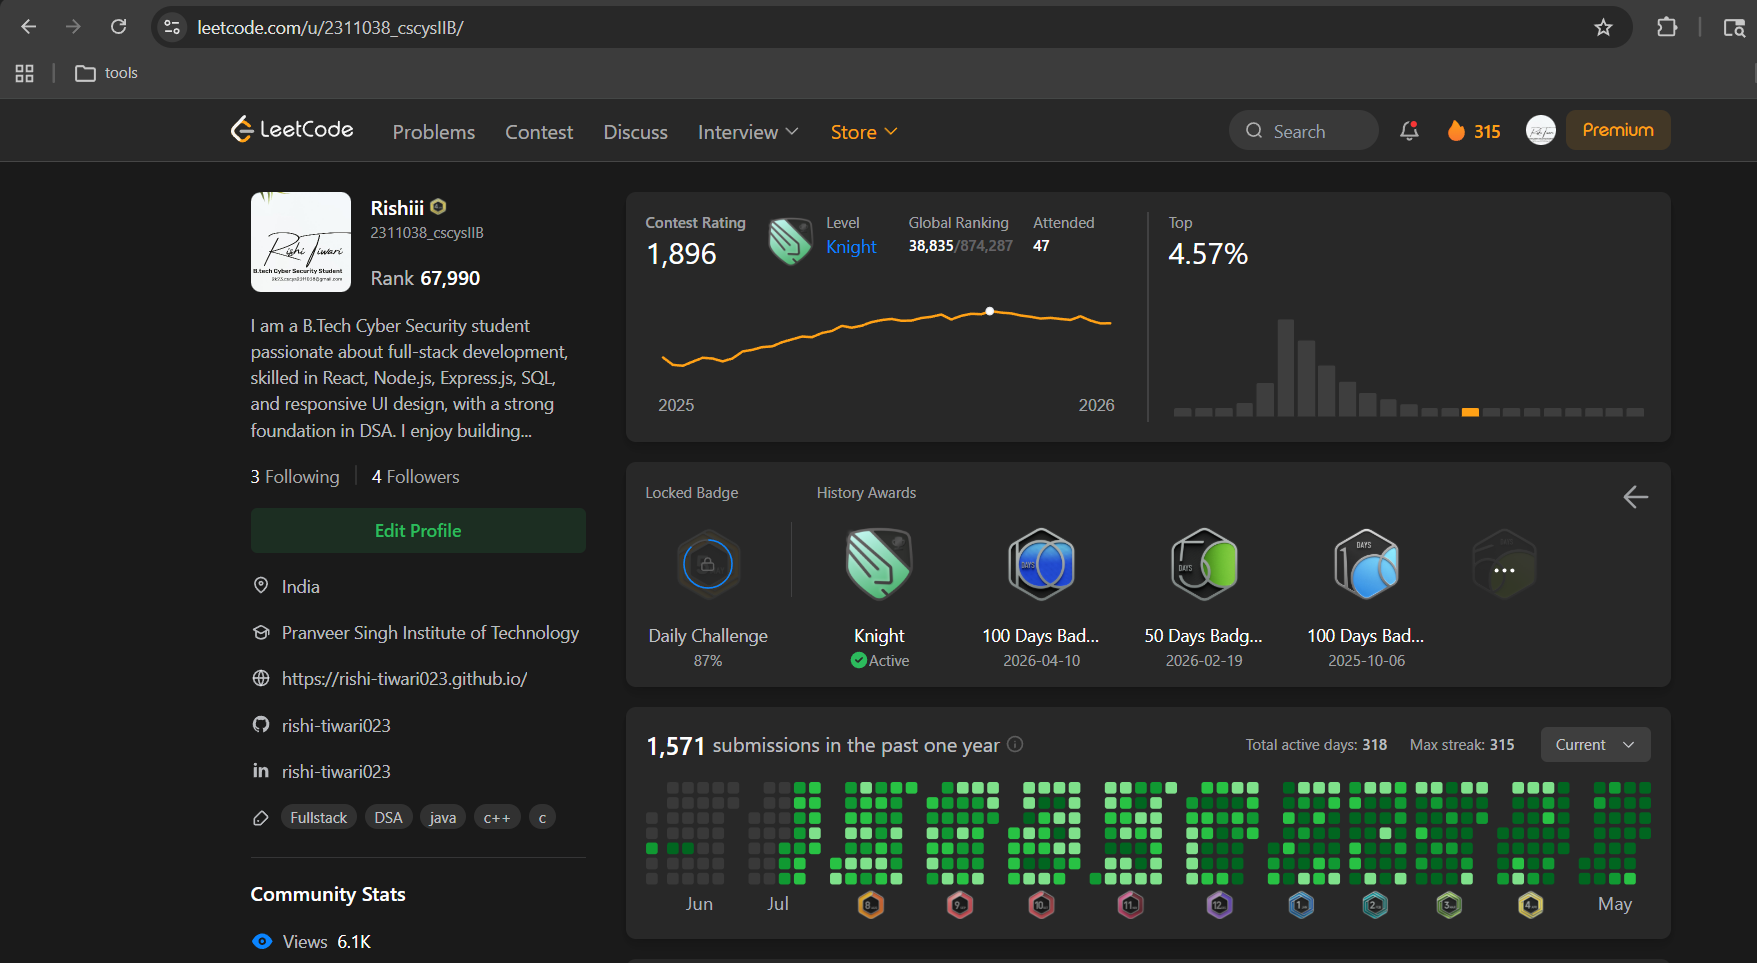Click the browser address bar URL
The height and width of the screenshot is (963, 1757).
point(330,27)
